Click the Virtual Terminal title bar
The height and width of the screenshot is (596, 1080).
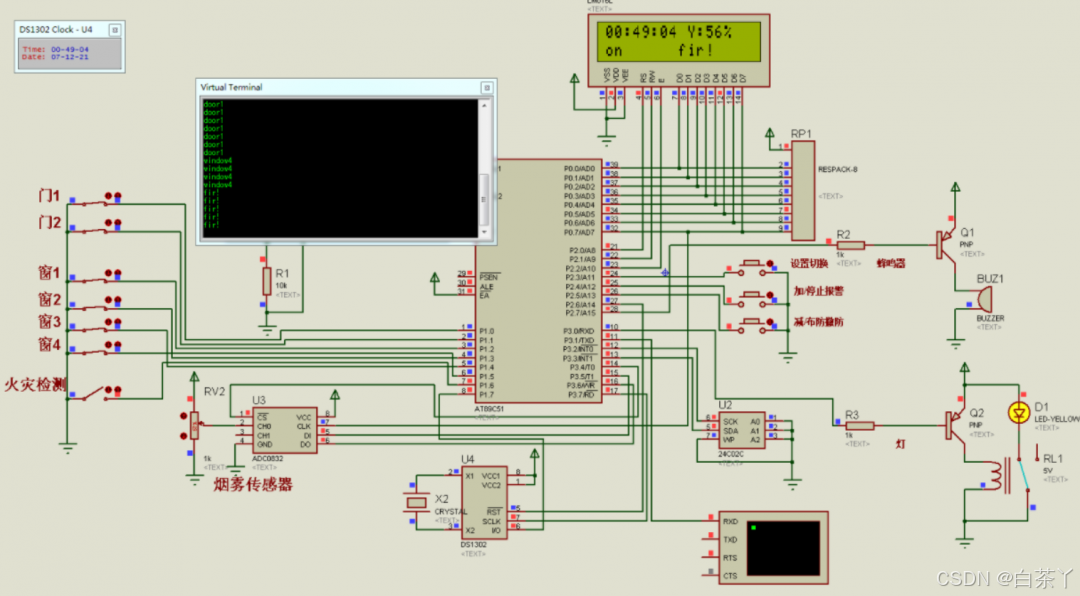(346, 88)
